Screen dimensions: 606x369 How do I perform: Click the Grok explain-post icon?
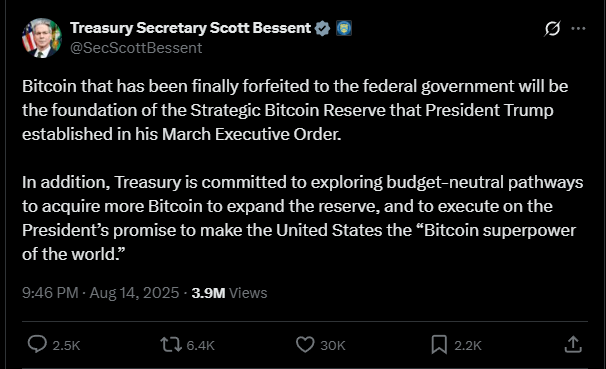click(552, 29)
